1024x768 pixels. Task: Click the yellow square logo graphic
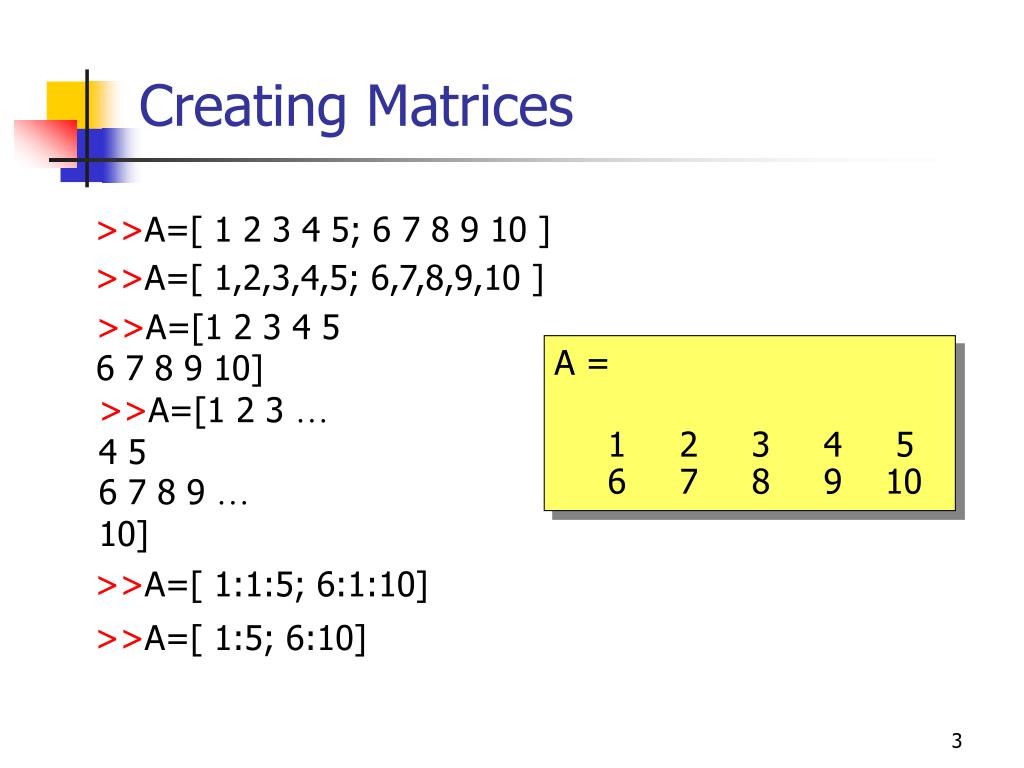tap(73, 104)
